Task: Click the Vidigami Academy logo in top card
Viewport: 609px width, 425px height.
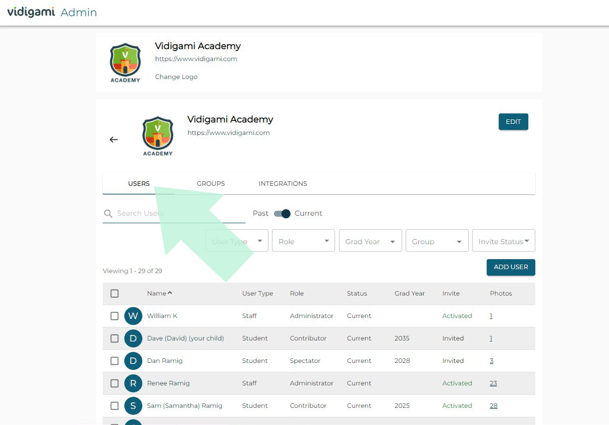Action: [125, 63]
